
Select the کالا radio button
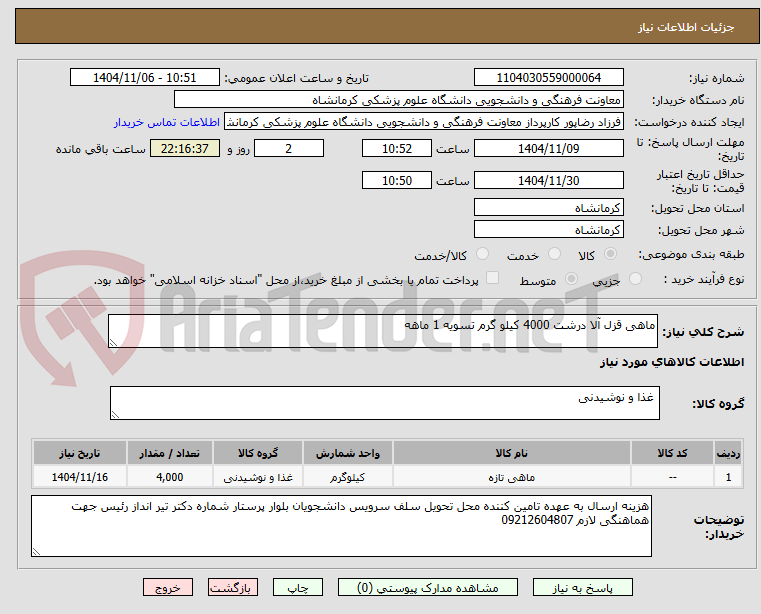coord(611,254)
